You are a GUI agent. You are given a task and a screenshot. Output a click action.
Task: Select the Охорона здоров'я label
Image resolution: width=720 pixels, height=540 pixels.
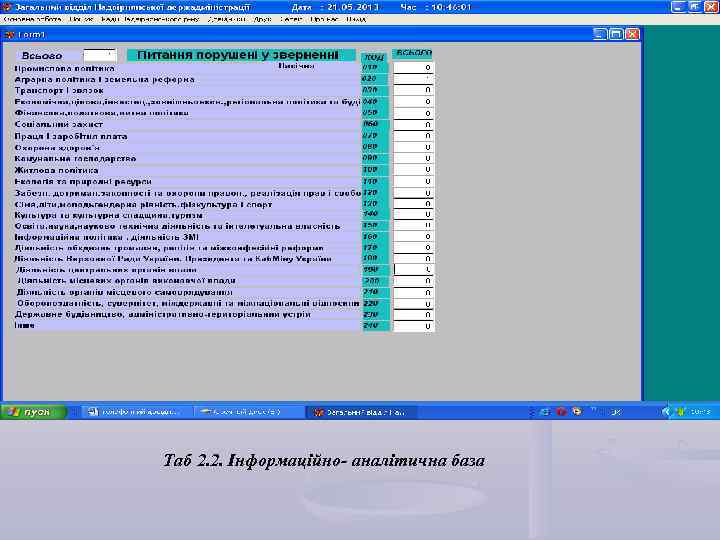(57, 147)
